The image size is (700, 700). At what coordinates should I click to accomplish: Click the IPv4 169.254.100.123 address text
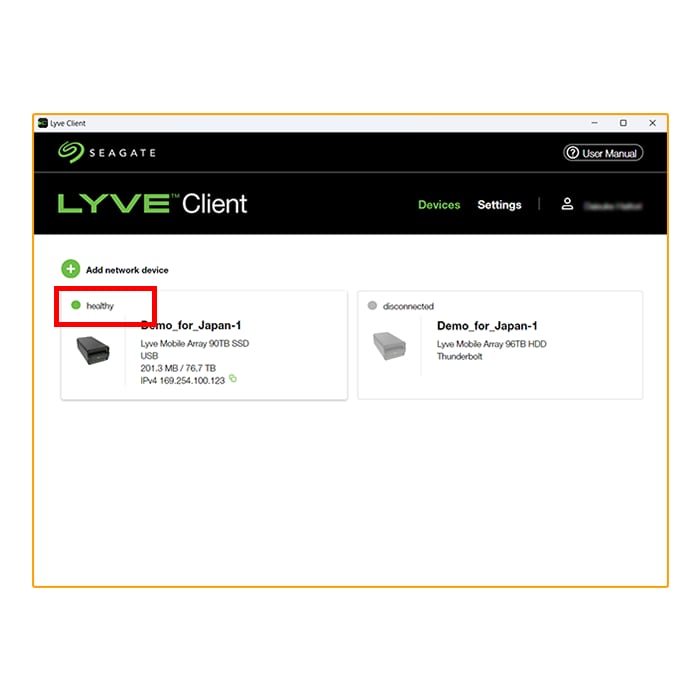[183, 380]
